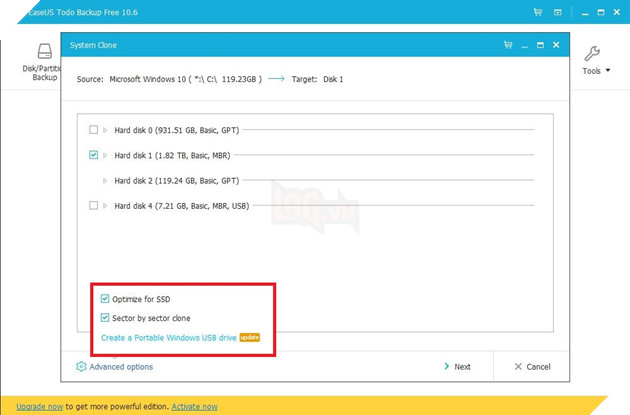Minimize the System Clone dialog
630x415 pixels.
click(524, 47)
